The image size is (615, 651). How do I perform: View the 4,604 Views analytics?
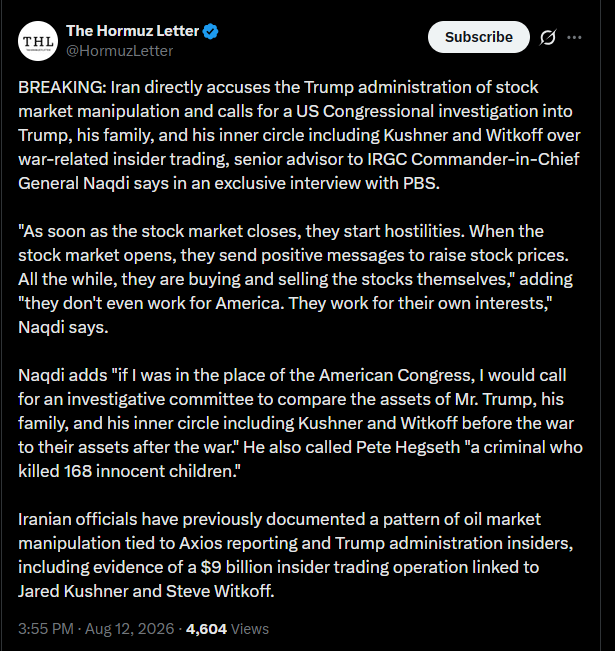coord(227,629)
